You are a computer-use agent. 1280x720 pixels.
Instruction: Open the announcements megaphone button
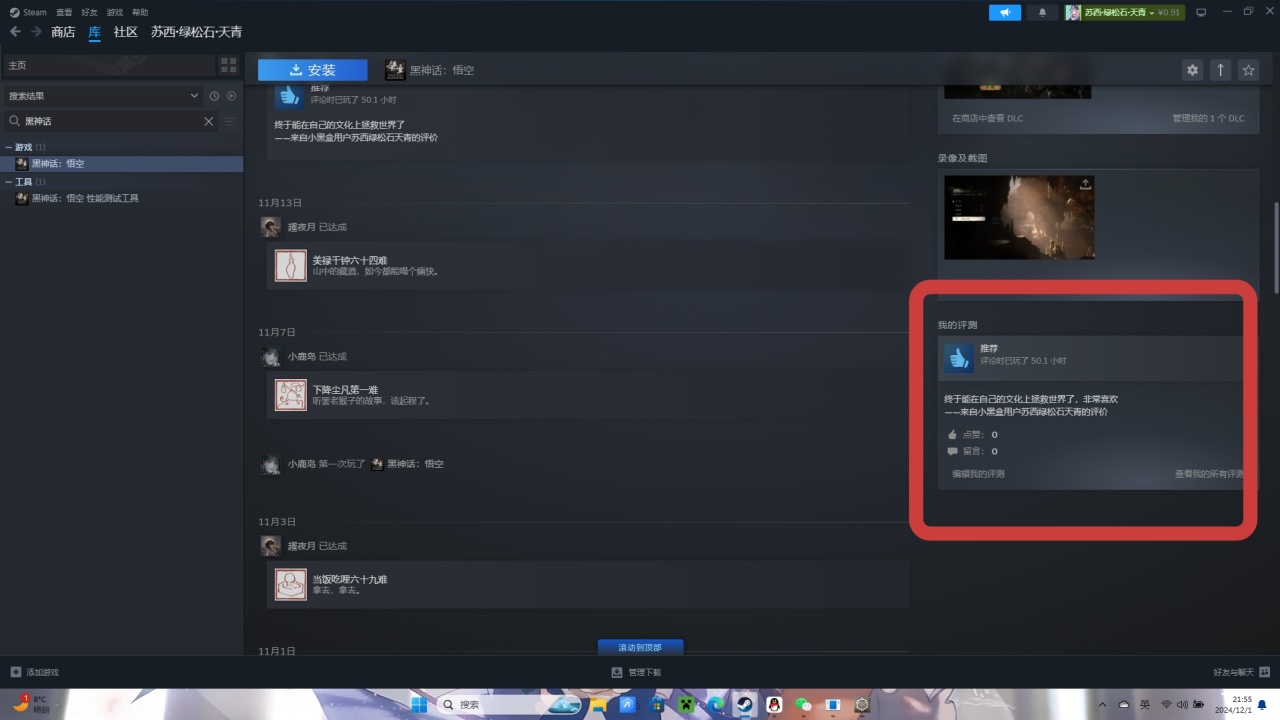tap(1005, 12)
